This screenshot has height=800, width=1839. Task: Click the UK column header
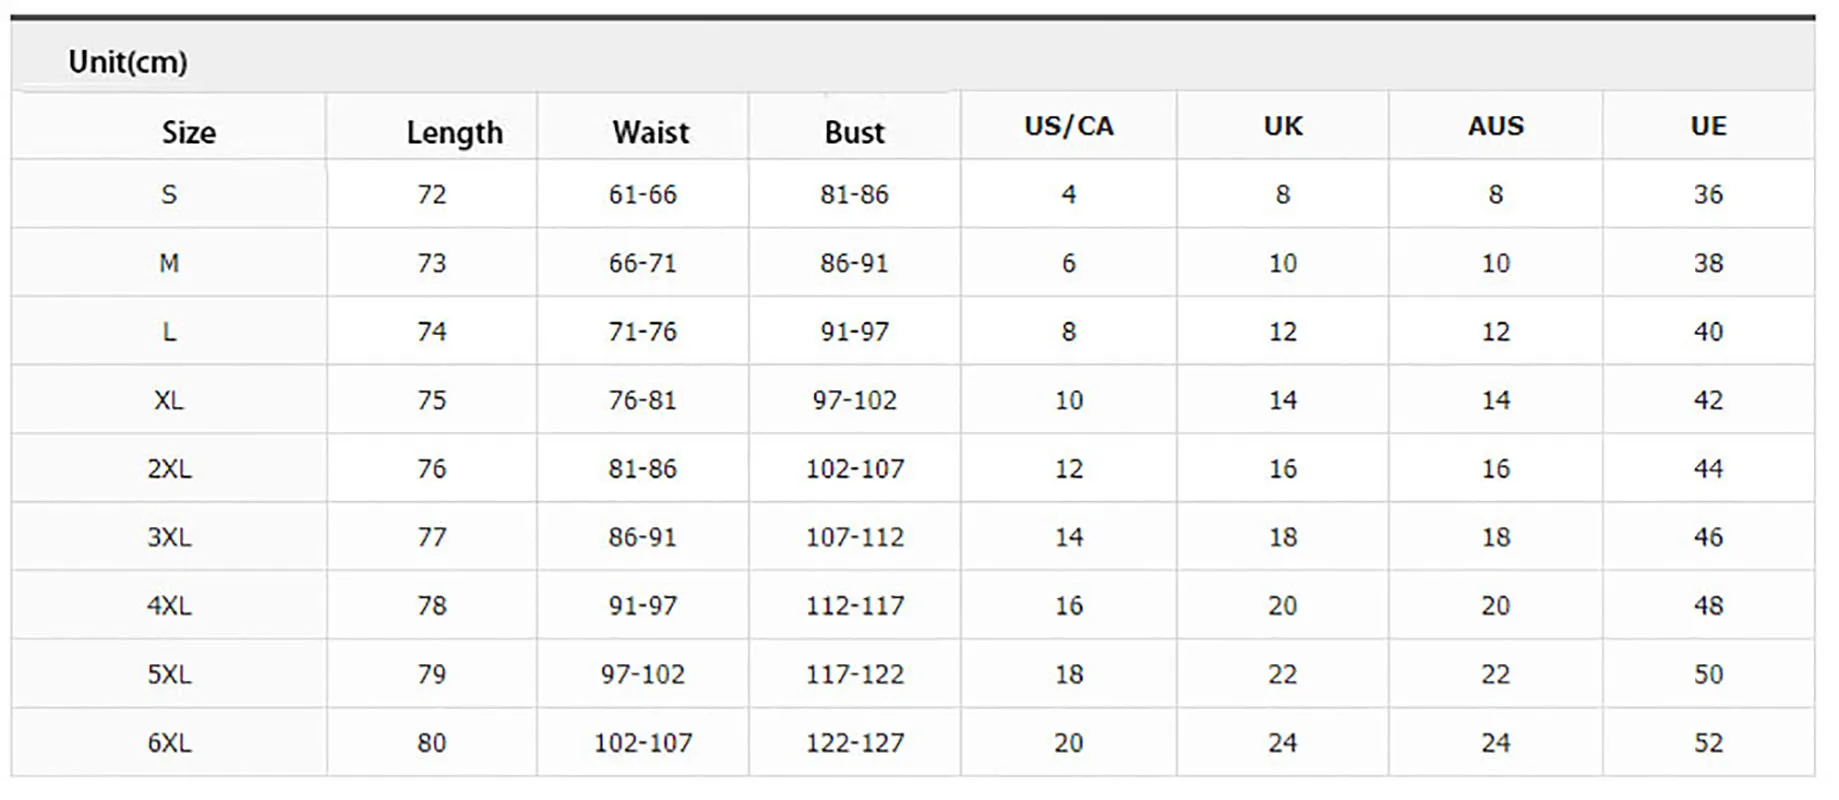(x=1283, y=126)
